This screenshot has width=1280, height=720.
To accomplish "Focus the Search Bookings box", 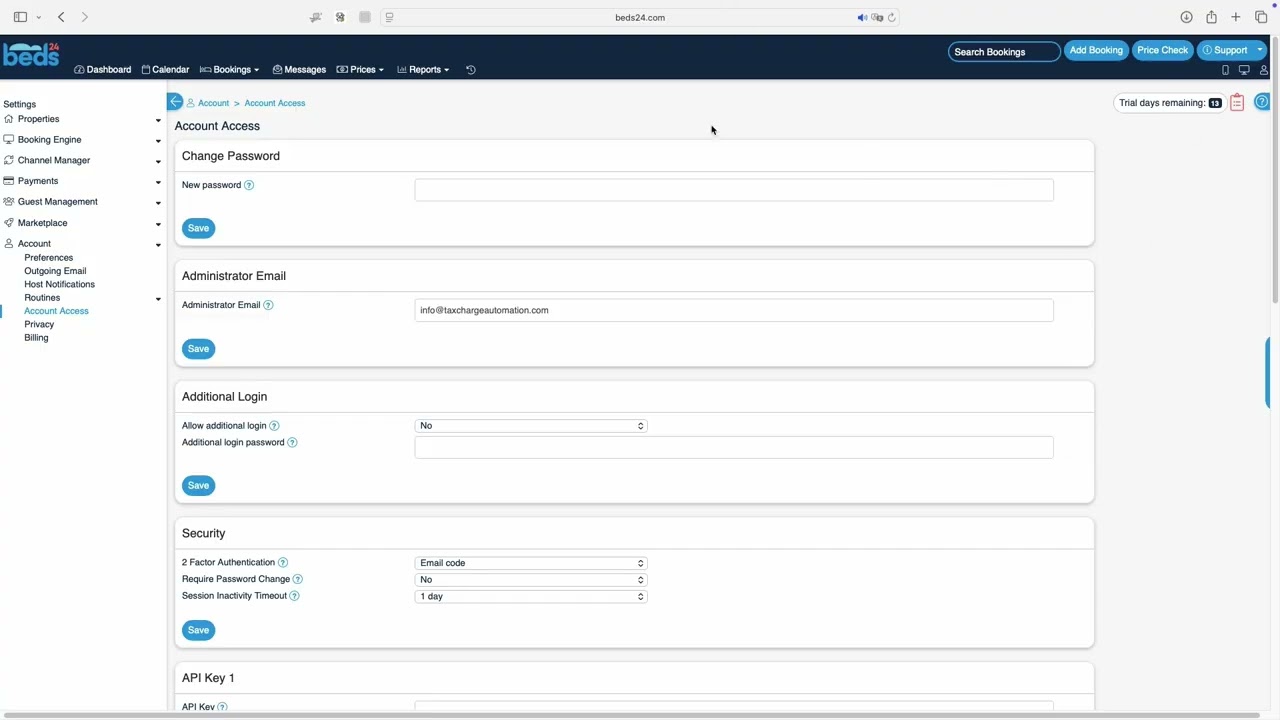I will (1004, 51).
